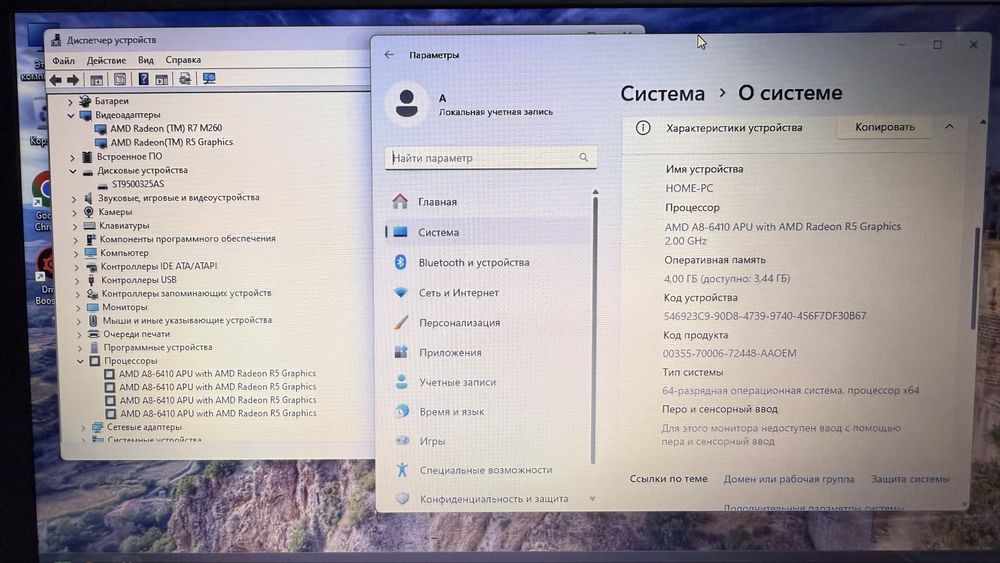Viewport: 1000px width, 563px height.
Task: Open the Действие menu in Device Manager
Action: click(x=106, y=60)
